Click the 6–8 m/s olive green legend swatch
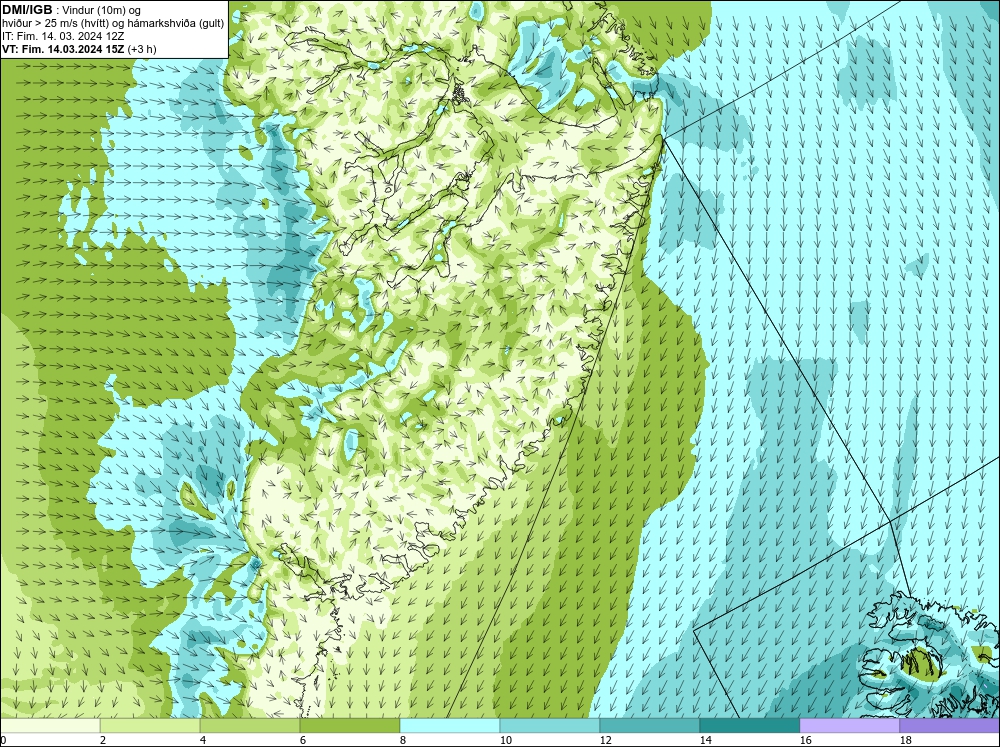The width and height of the screenshot is (1000, 747). pyautogui.click(x=350, y=726)
